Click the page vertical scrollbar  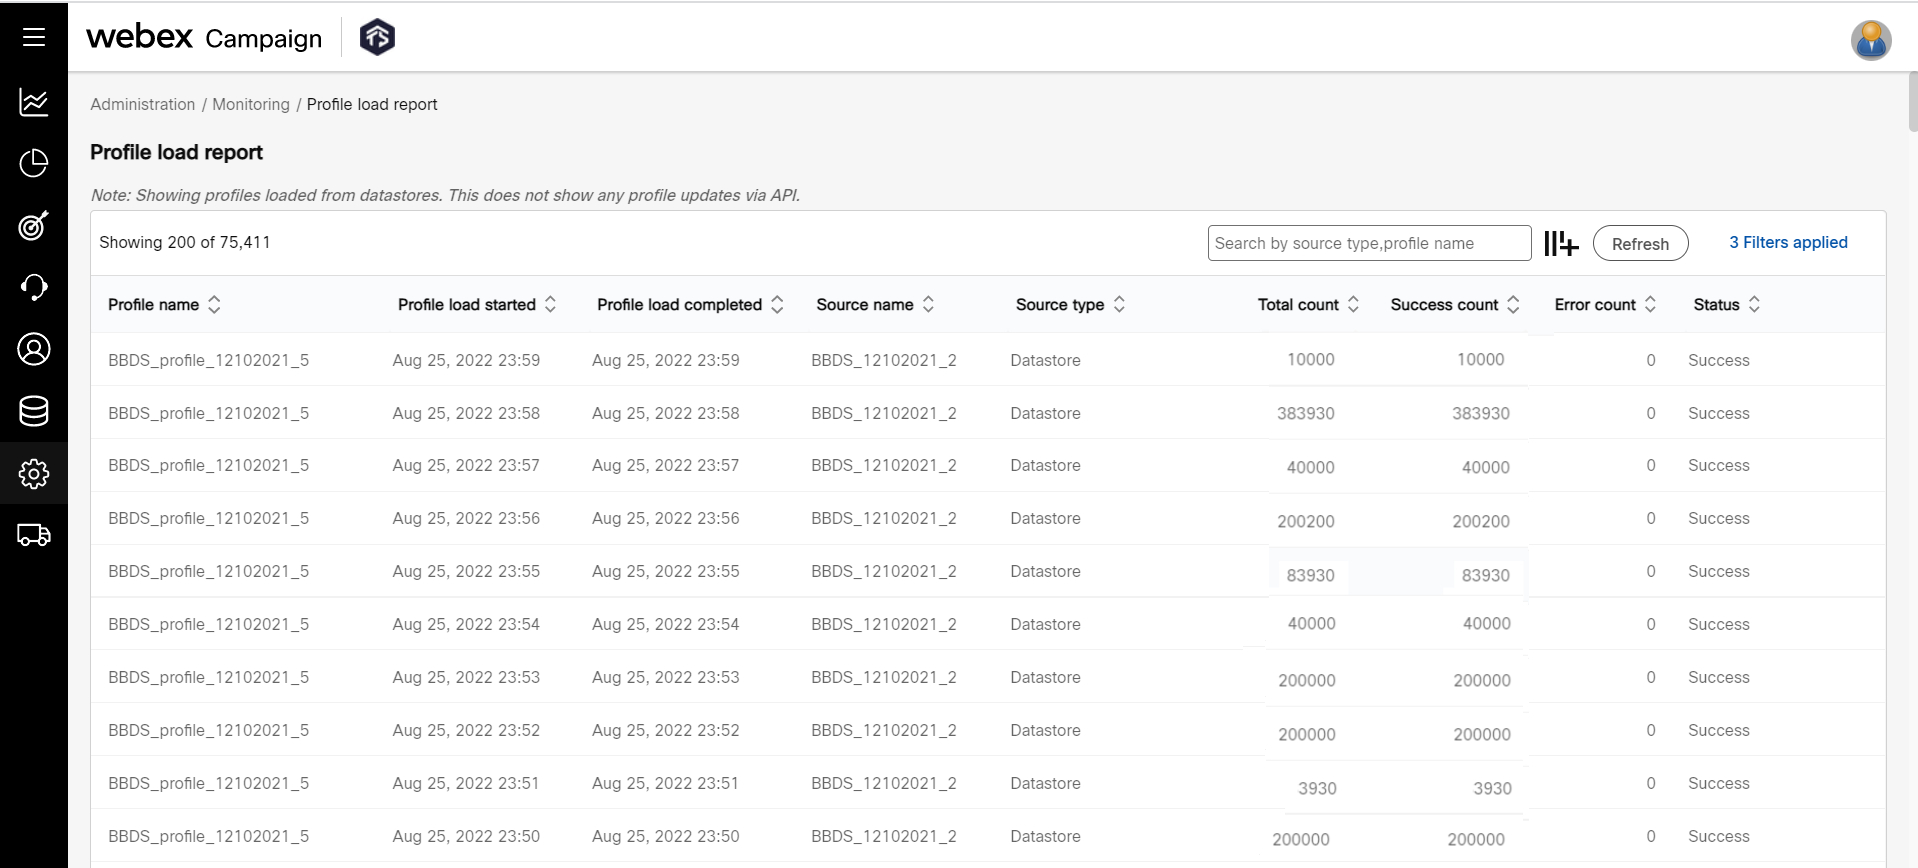tap(1913, 100)
